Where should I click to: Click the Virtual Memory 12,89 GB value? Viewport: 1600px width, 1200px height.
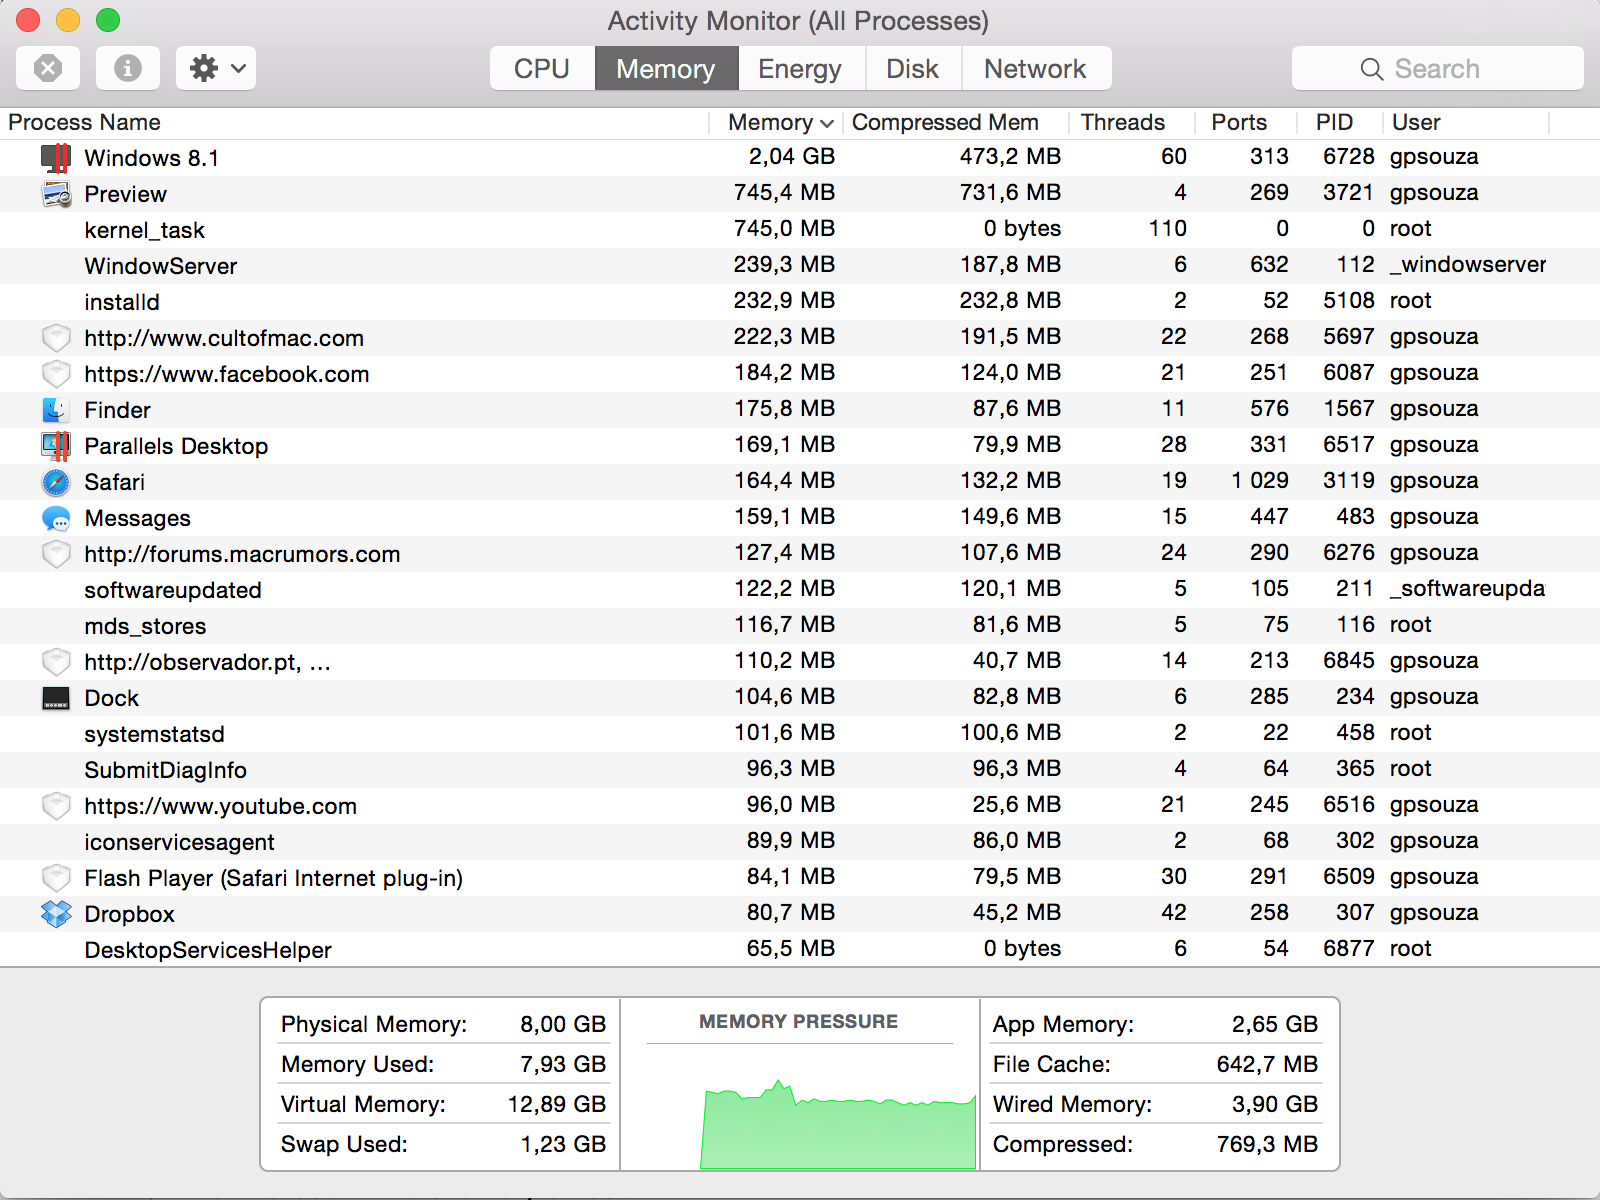point(557,1104)
